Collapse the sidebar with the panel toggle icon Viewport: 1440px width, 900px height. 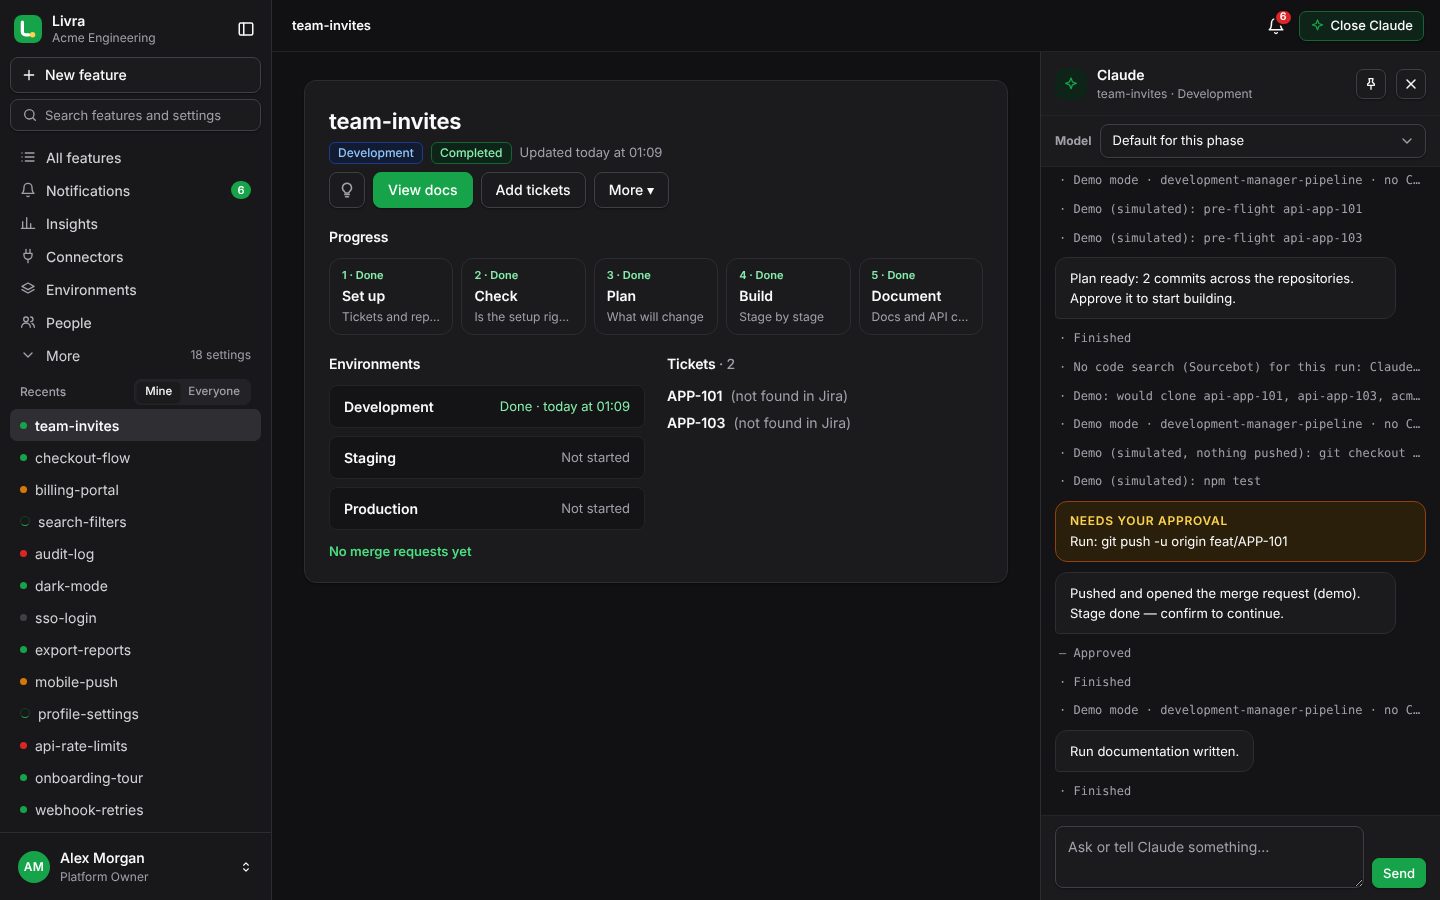(246, 29)
